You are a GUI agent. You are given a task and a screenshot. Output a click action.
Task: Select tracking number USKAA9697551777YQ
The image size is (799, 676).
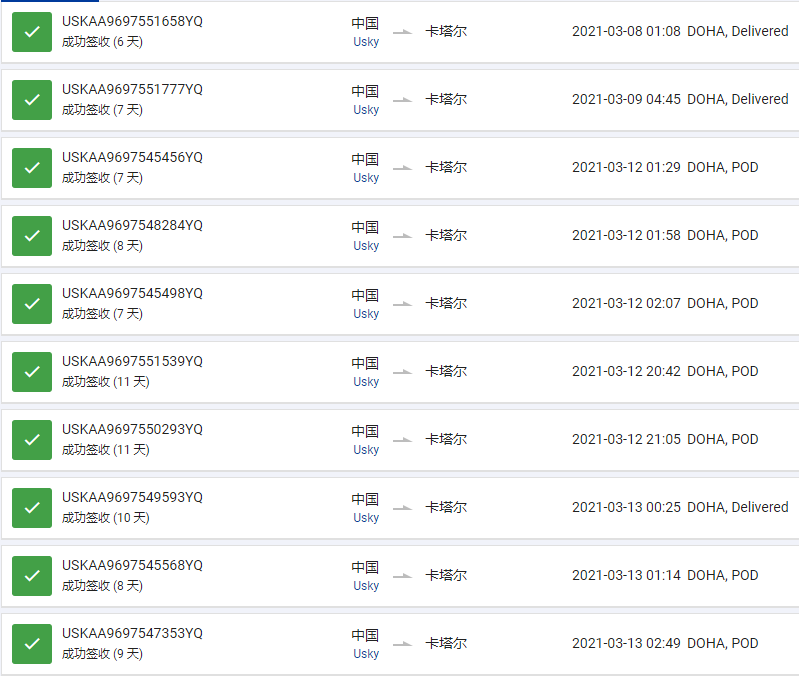coord(132,89)
